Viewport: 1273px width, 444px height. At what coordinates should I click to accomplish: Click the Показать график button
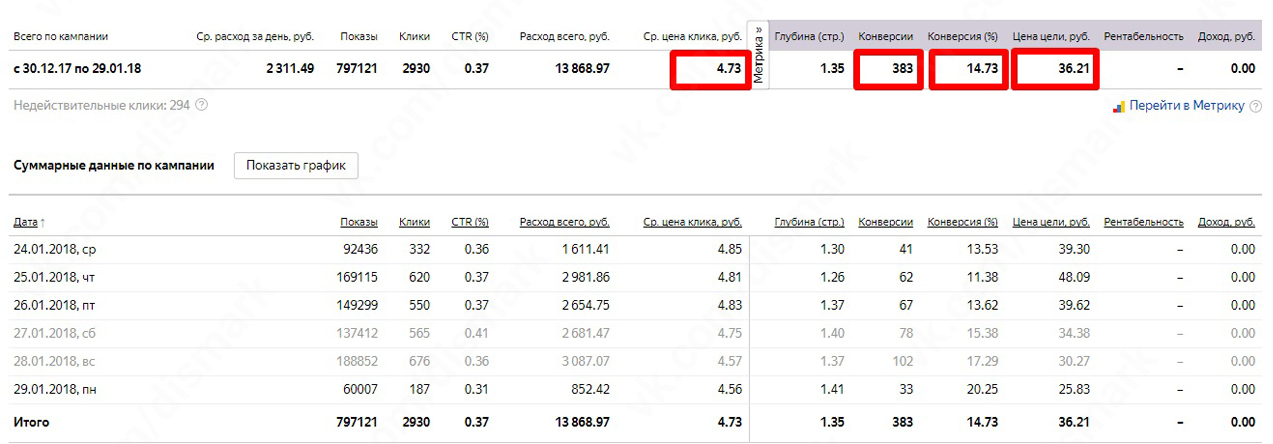(x=296, y=166)
